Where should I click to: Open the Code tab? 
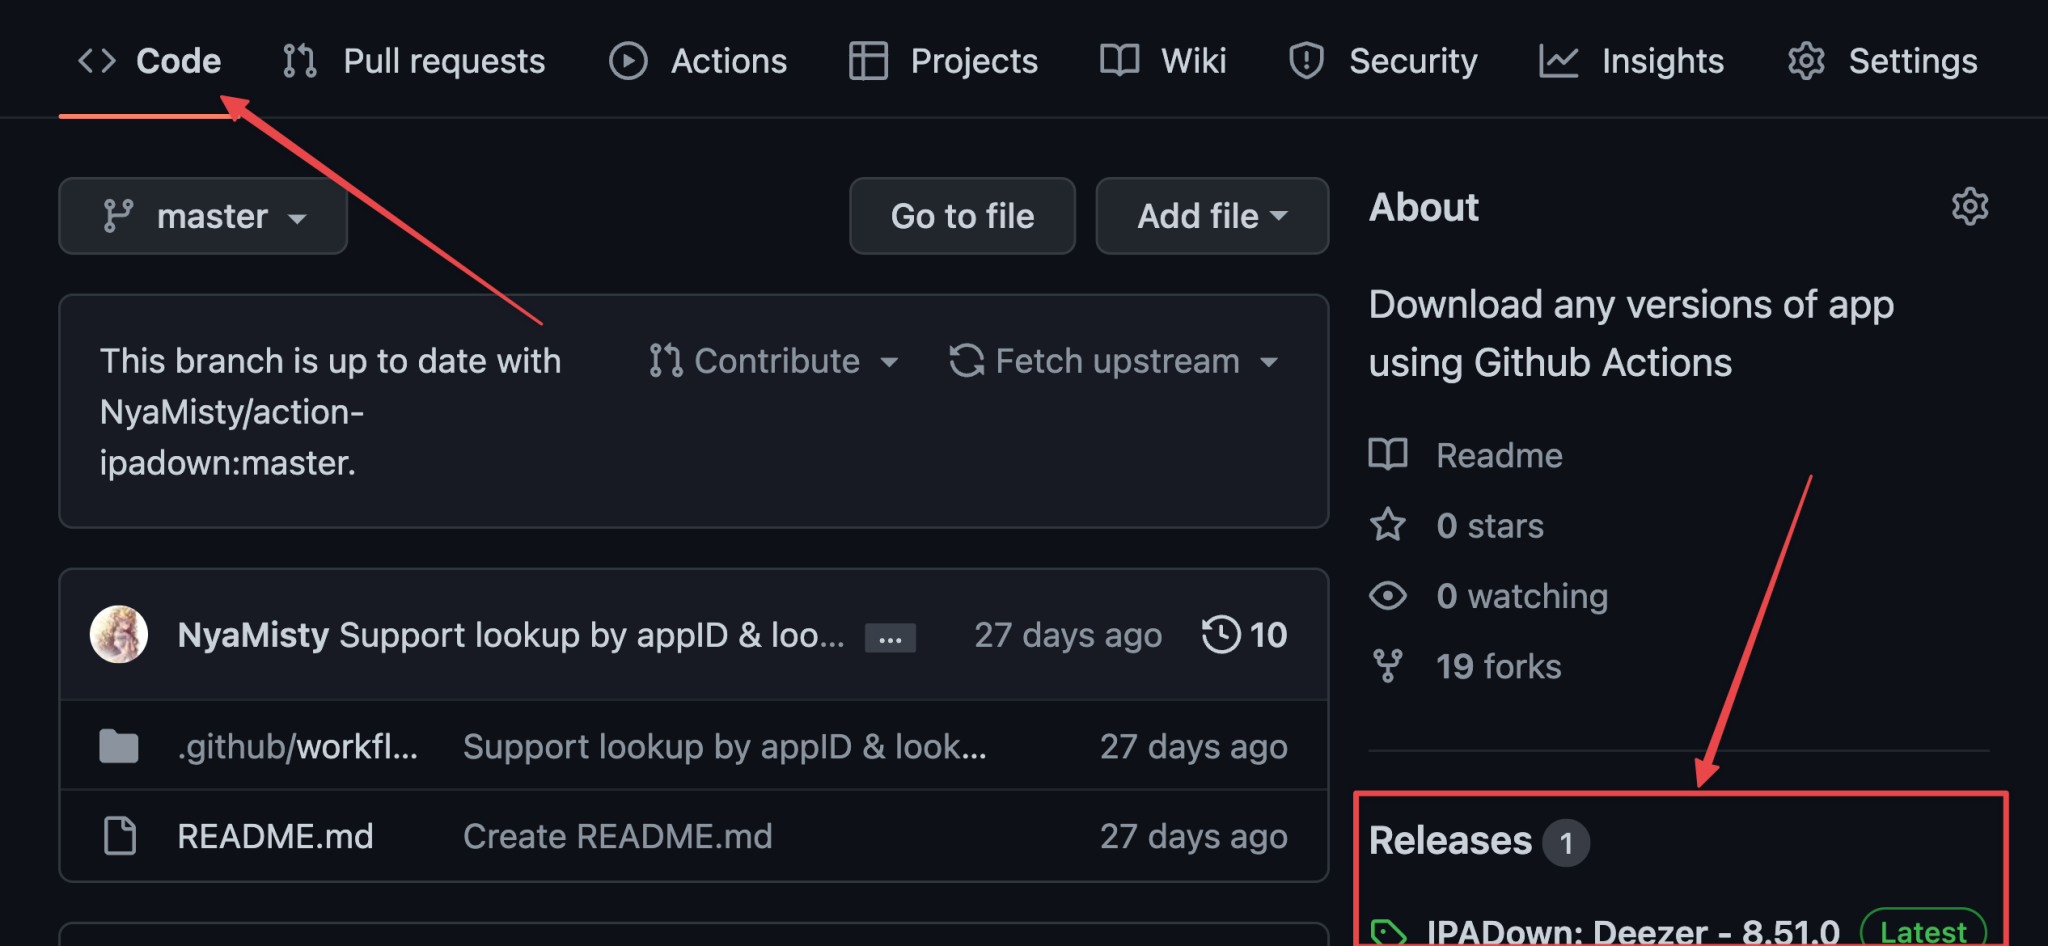(149, 61)
